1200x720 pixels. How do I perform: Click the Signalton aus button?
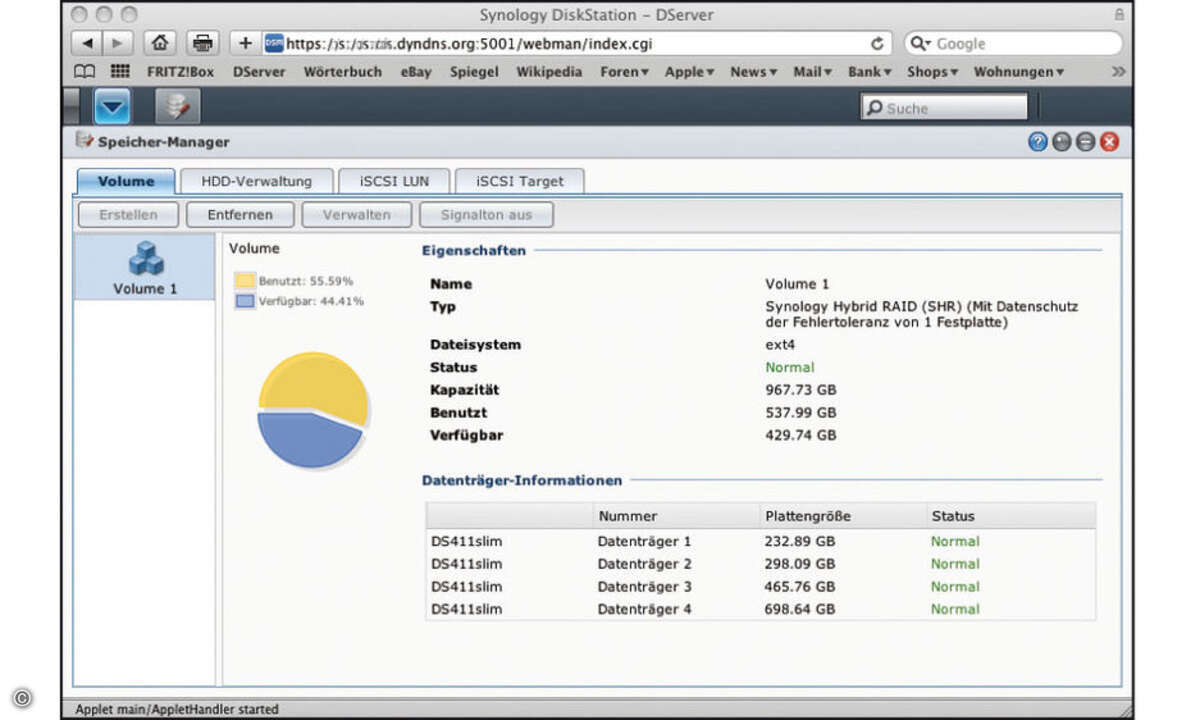[485, 215]
